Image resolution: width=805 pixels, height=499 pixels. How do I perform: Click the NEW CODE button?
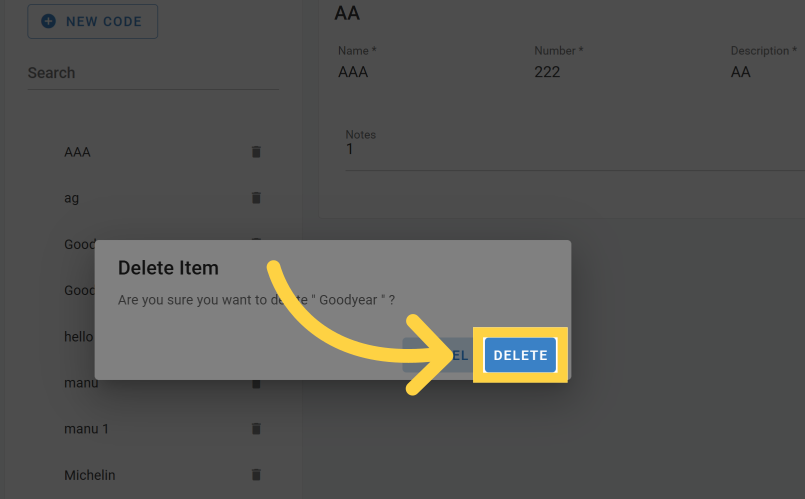tap(92, 21)
